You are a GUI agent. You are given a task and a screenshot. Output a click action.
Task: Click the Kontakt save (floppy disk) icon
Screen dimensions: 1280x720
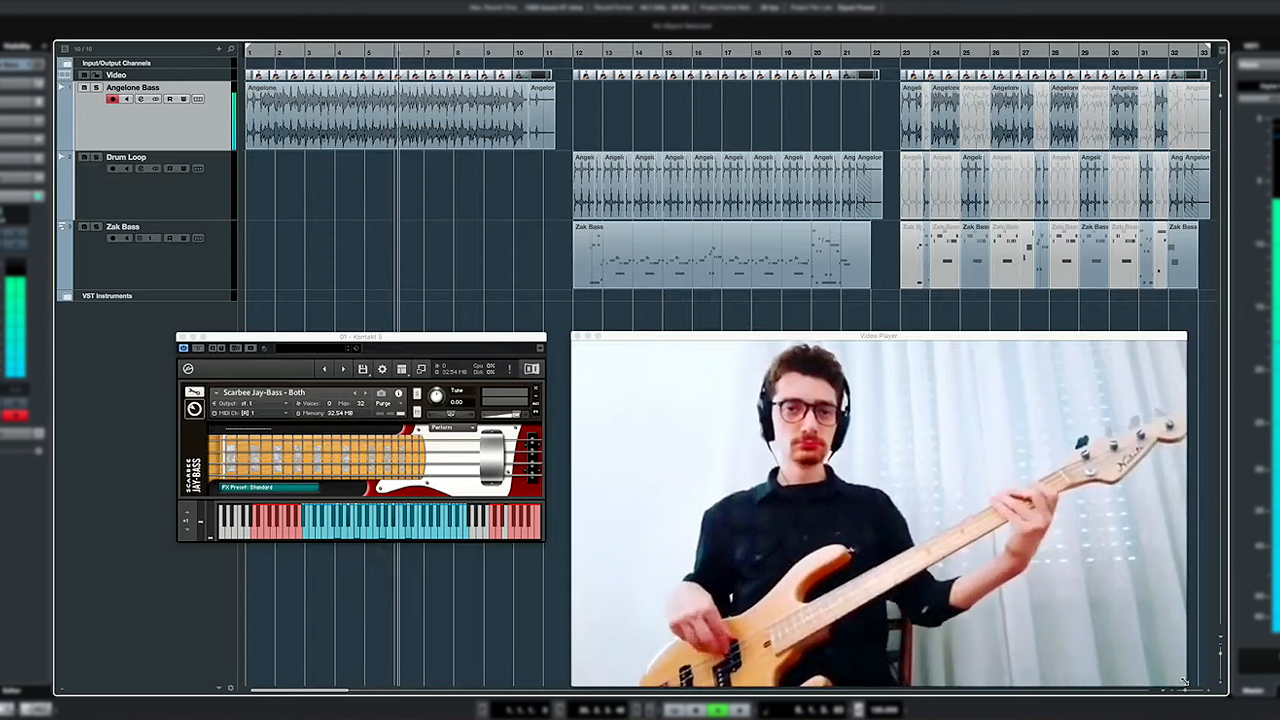tap(363, 369)
